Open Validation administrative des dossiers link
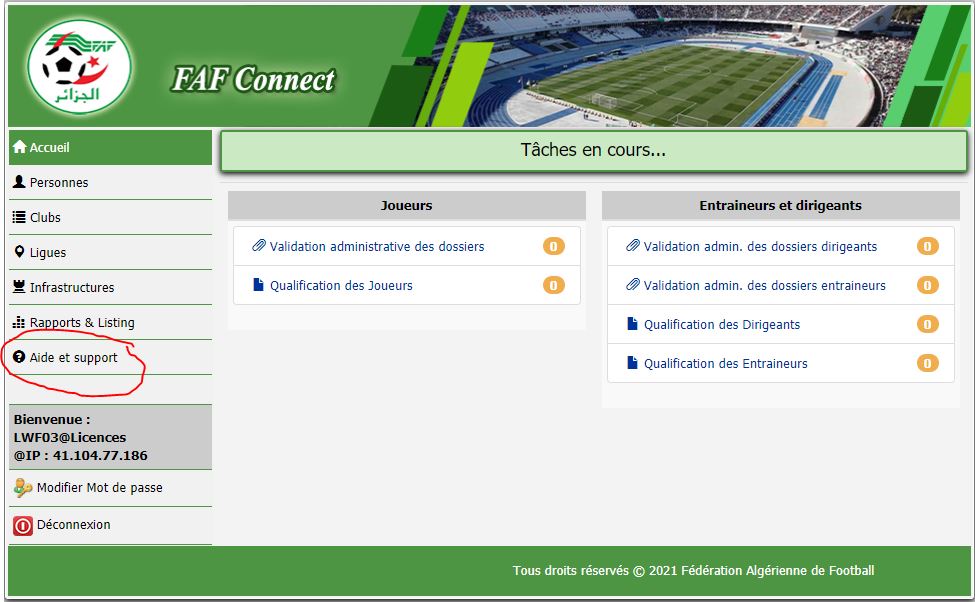The width and height of the screenshot is (975, 602). tap(377, 246)
